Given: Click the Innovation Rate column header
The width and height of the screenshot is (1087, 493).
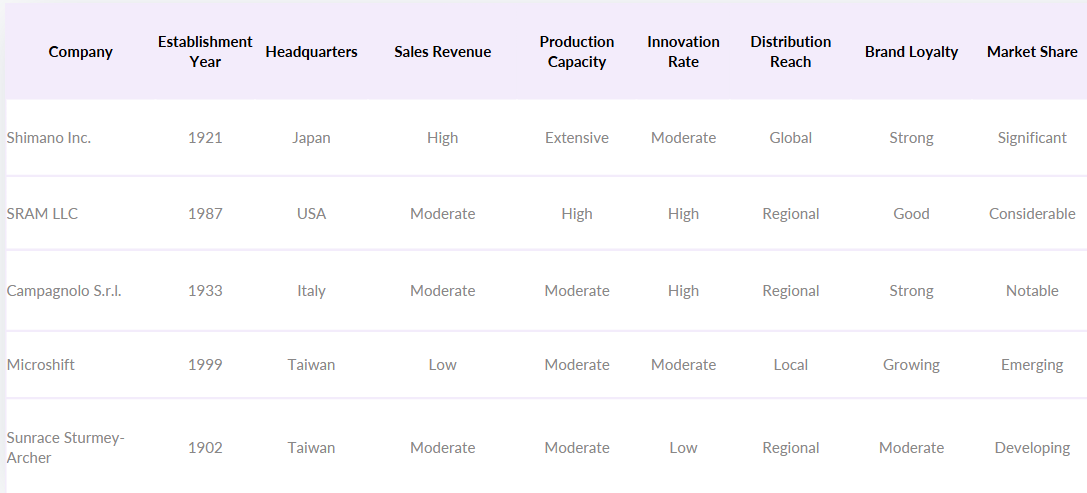Looking at the screenshot, I should (x=684, y=52).
